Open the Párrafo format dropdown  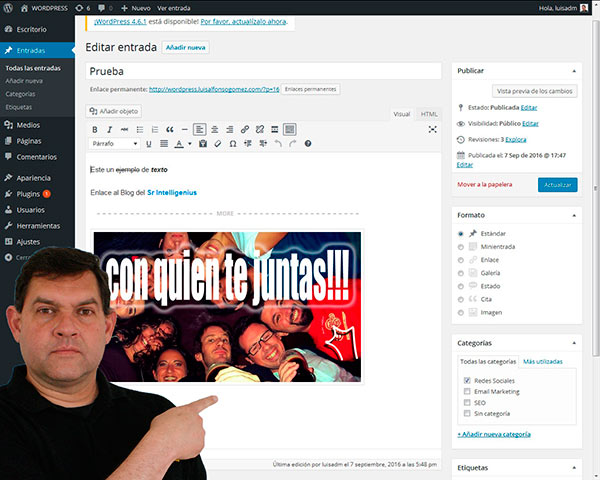coord(114,144)
